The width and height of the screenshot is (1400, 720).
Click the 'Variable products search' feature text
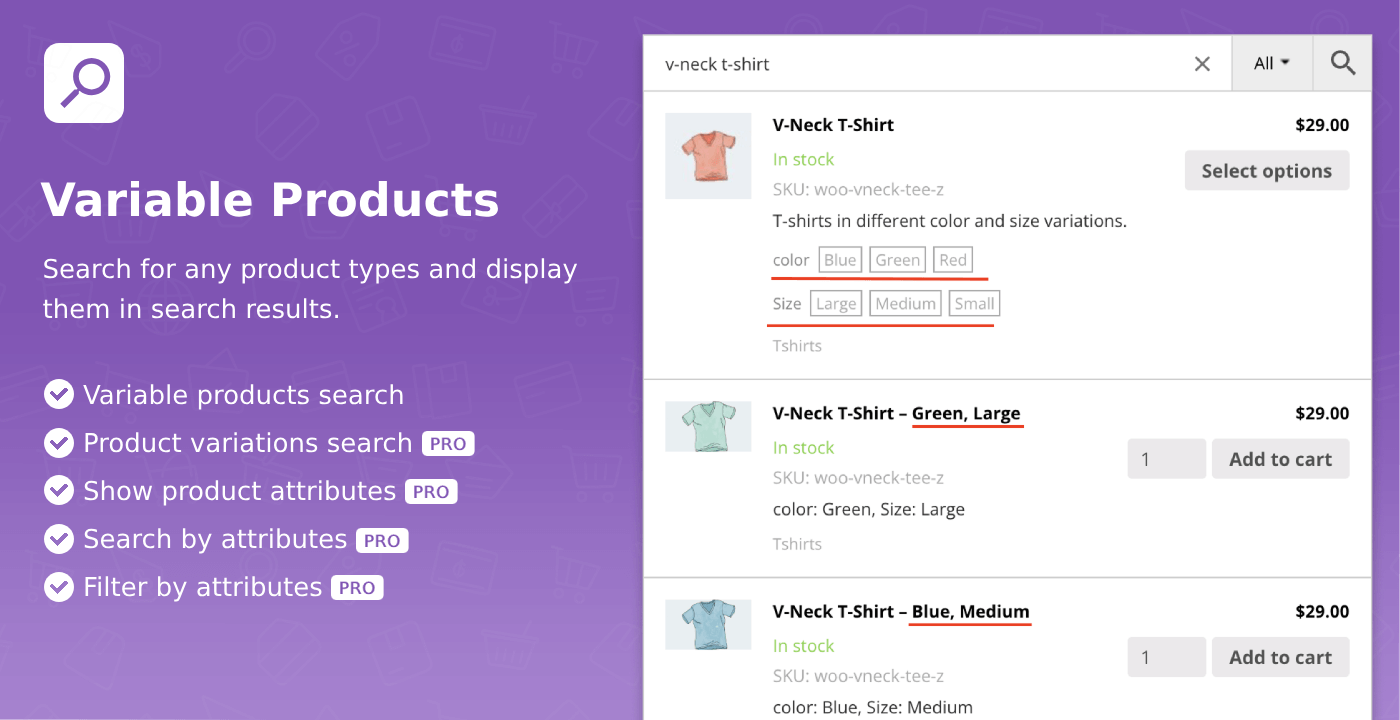244,395
